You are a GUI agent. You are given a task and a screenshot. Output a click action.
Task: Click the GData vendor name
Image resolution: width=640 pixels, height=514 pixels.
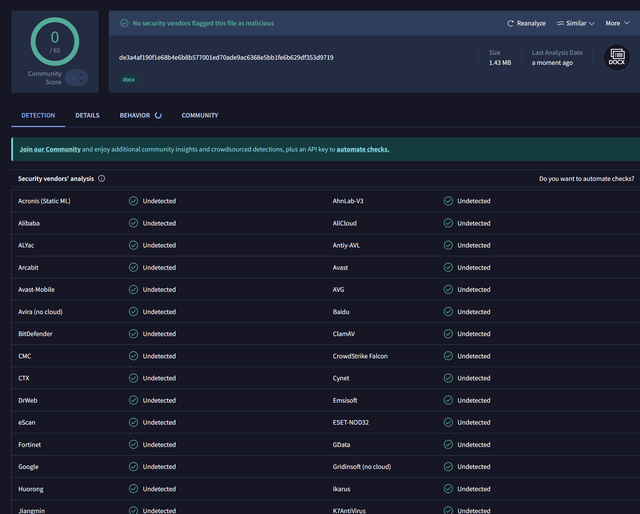click(x=341, y=445)
